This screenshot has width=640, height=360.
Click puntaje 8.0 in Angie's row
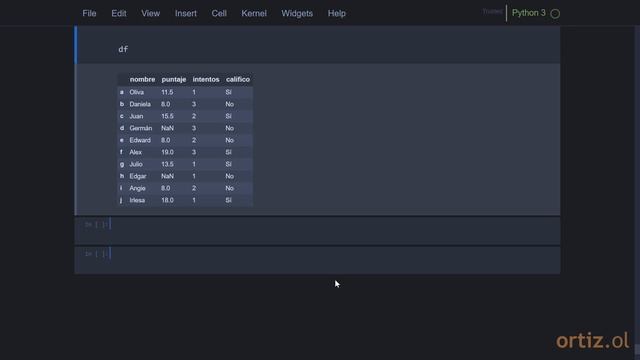[x=165, y=188]
